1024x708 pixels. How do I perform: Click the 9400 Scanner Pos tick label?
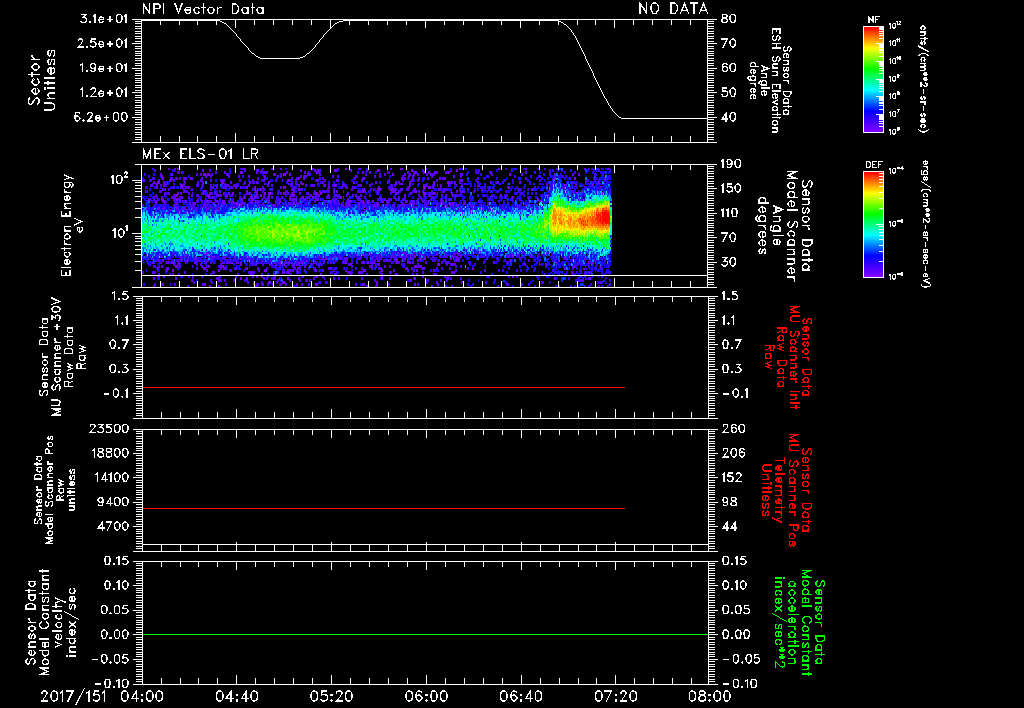coord(113,502)
